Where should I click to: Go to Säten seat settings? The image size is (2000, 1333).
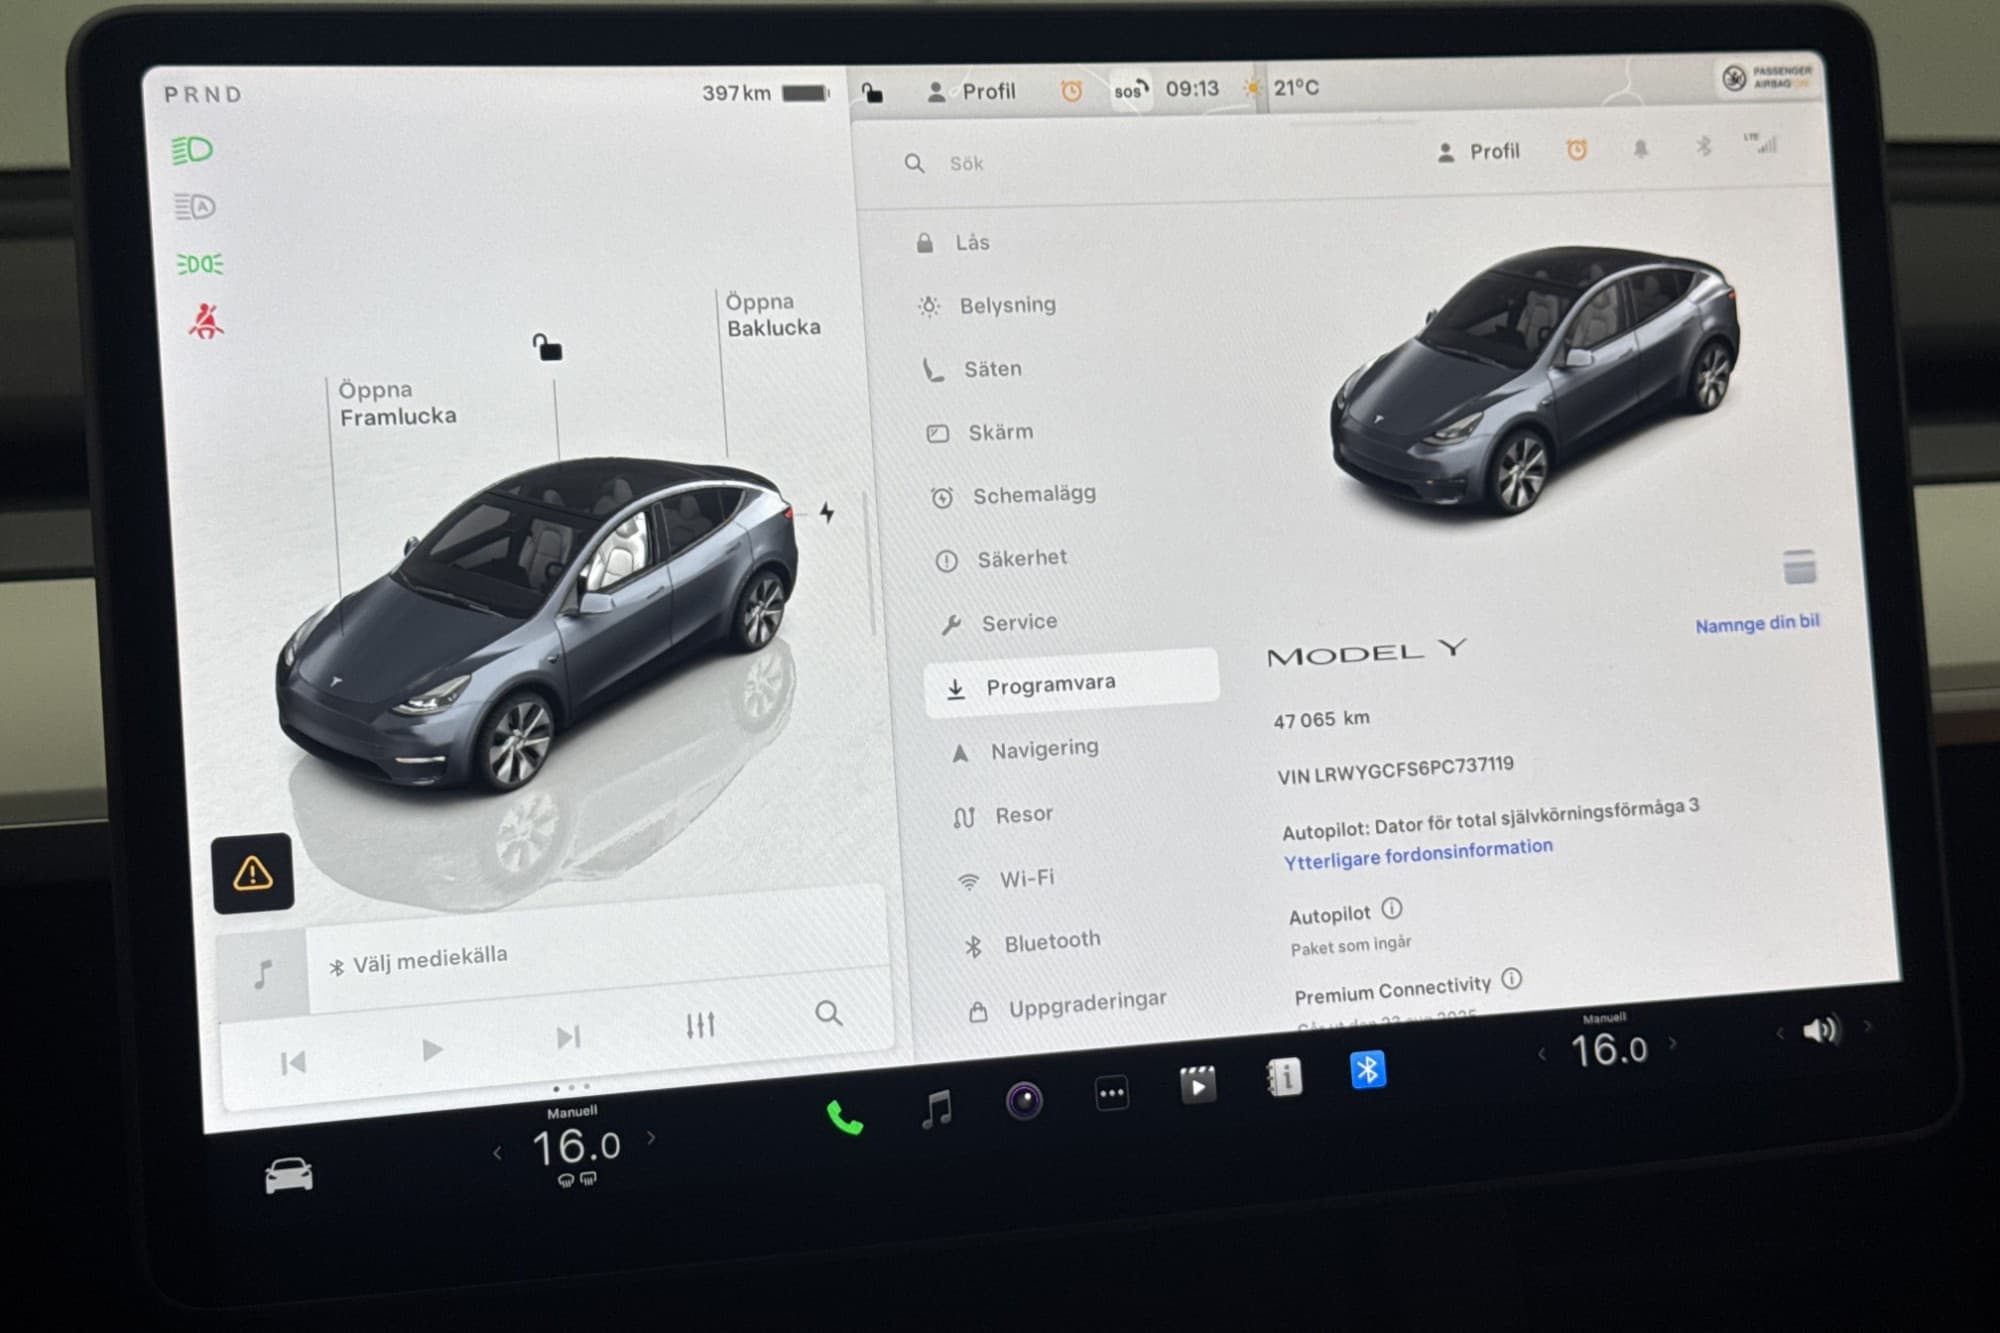coord(972,369)
